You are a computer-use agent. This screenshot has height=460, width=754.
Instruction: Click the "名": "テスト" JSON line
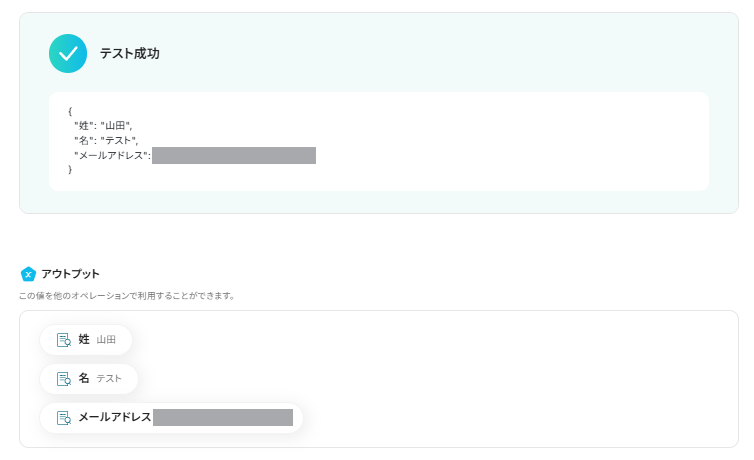point(106,140)
